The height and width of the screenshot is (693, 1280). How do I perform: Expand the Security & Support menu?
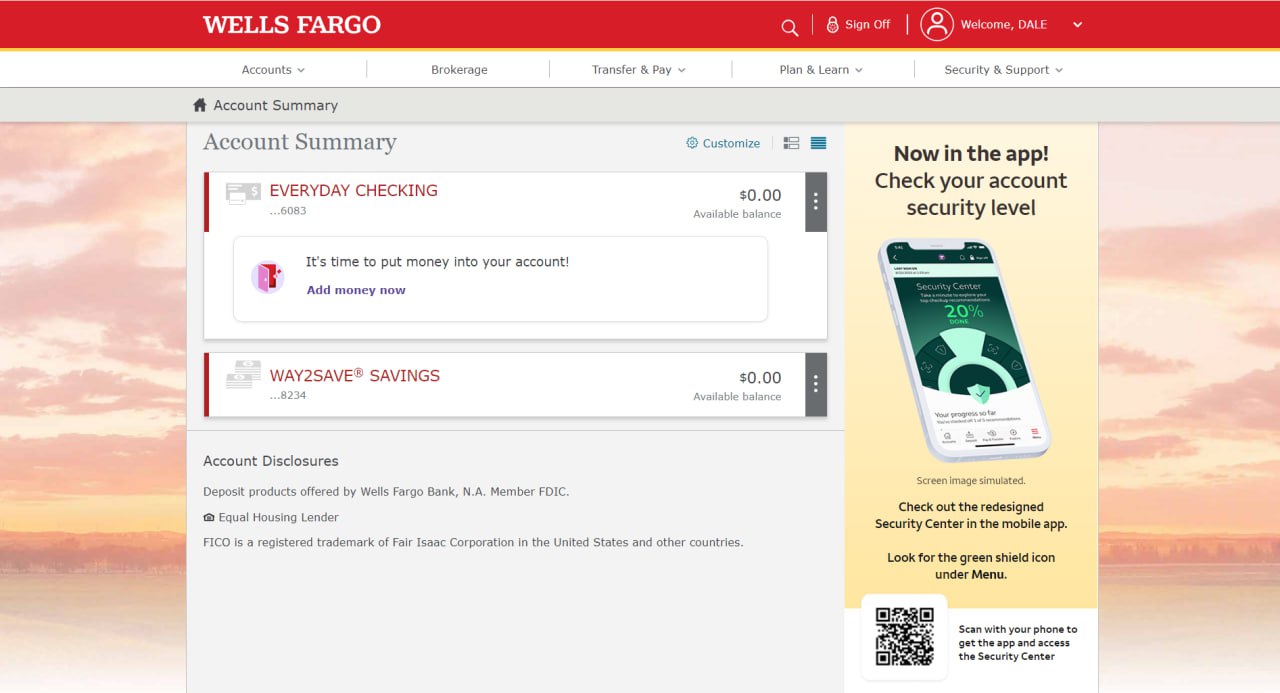[1004, 70]
